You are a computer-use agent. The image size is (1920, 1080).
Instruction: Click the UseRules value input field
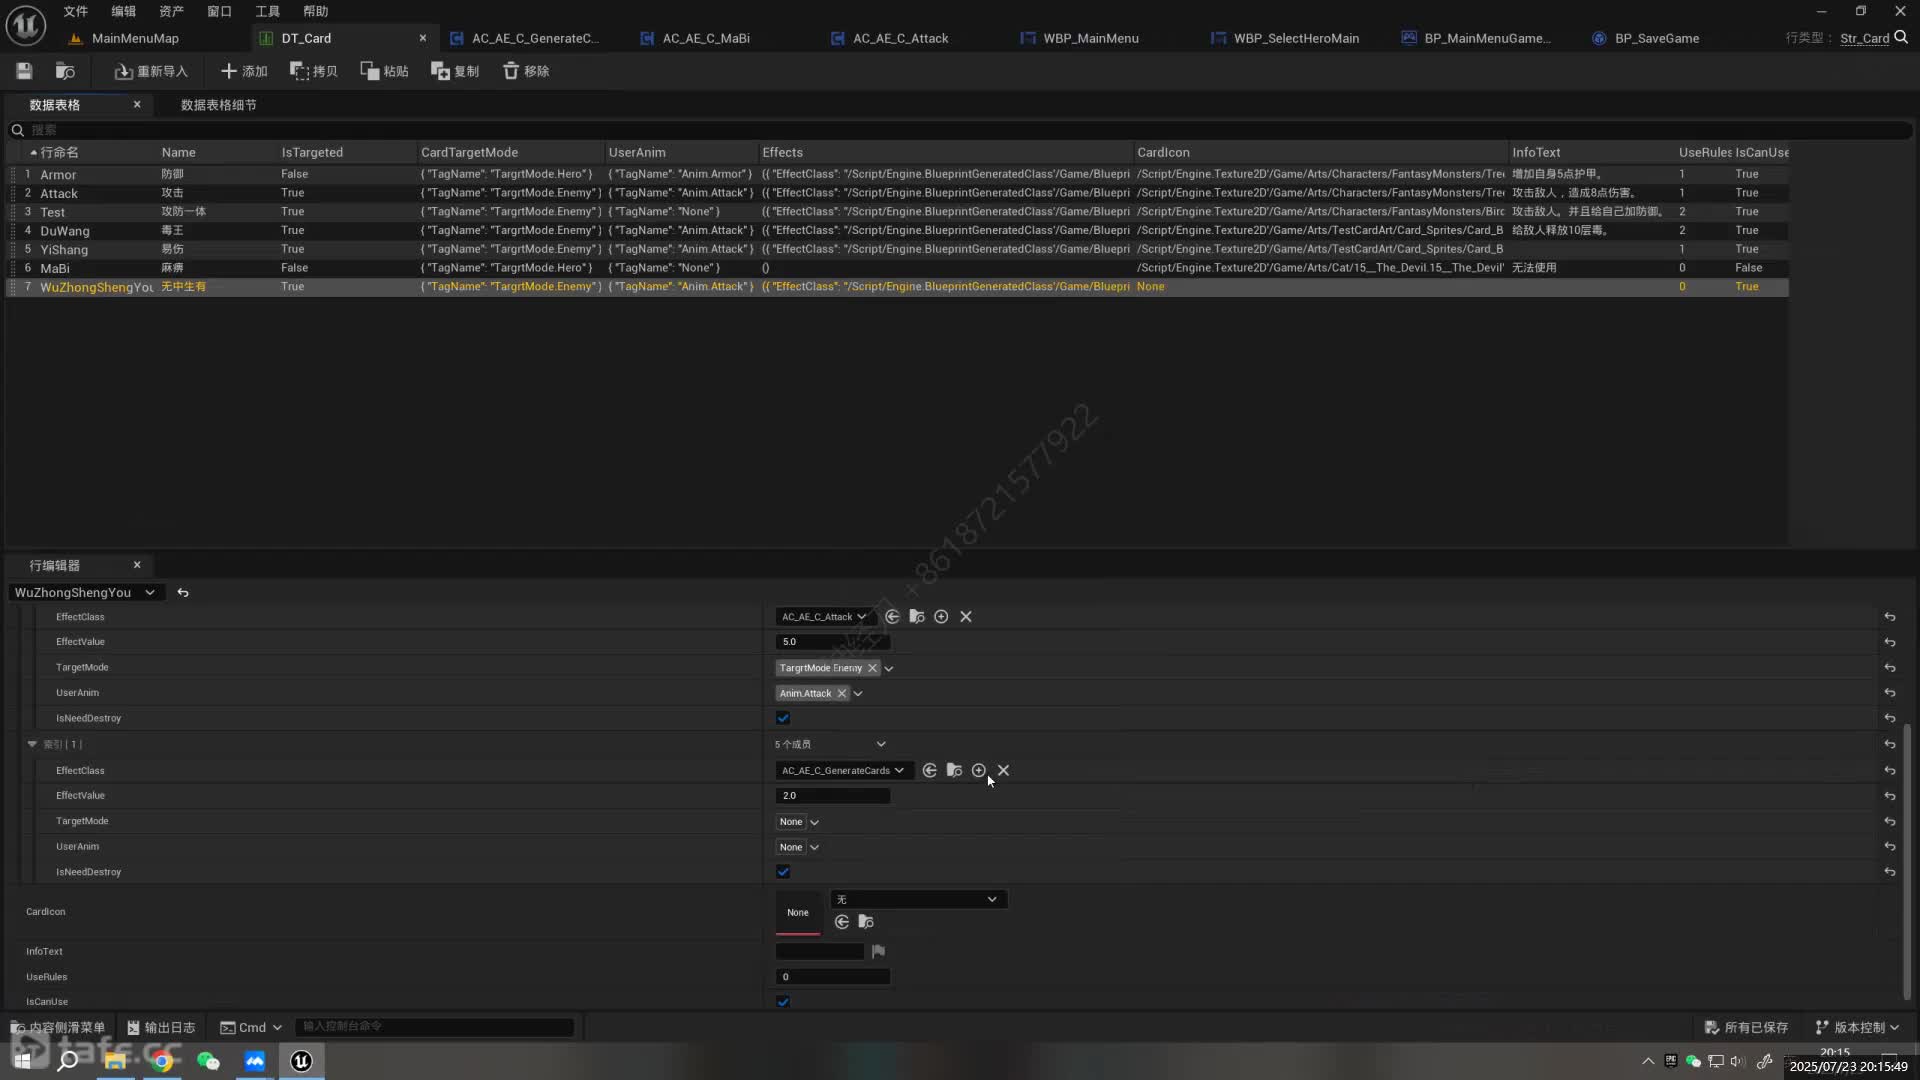(832, 977)
